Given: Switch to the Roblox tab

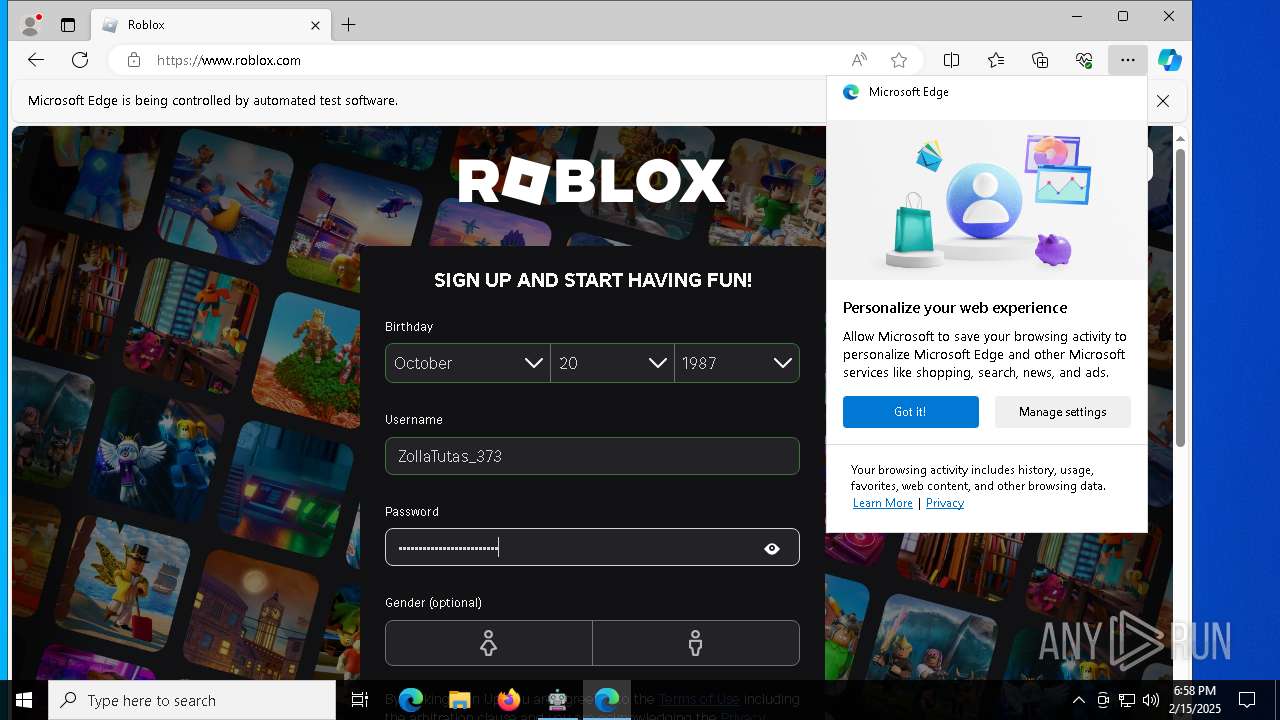Looking at the screenshot, I should (x=210, y=25).
